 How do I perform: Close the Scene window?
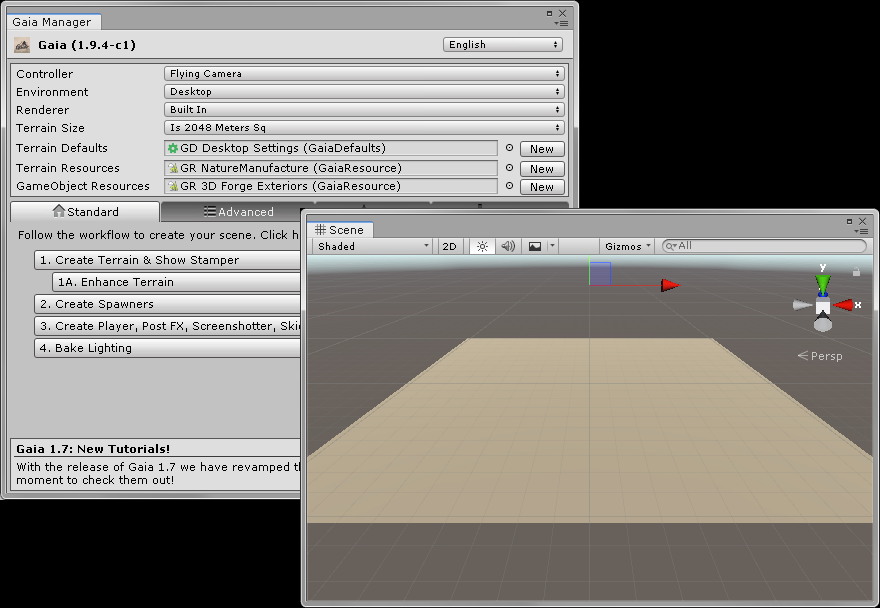pyautogui.click(x=863, y=221)
